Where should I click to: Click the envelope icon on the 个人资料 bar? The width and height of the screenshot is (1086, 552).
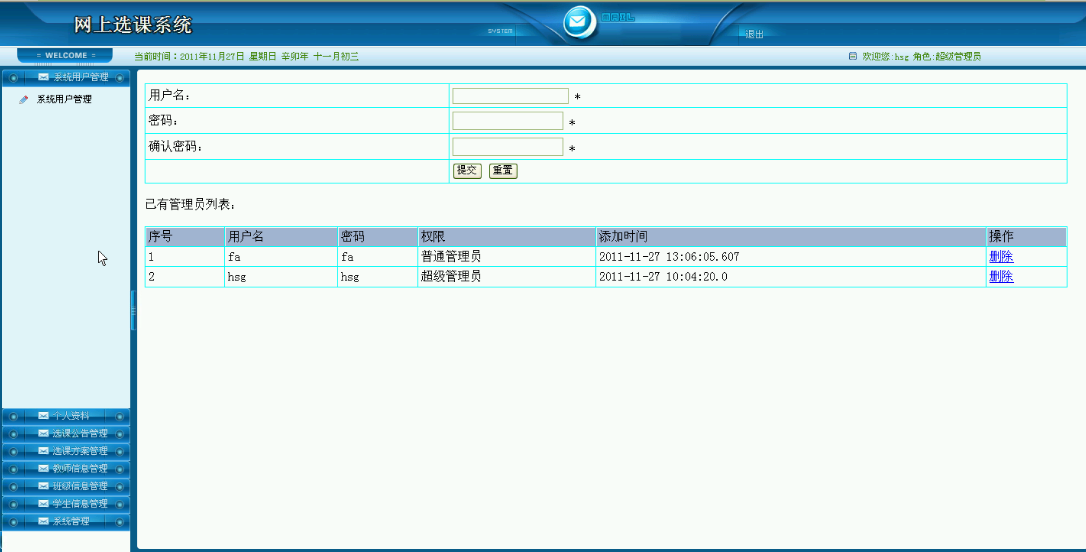pyautogui.click(x=44, y=416)
